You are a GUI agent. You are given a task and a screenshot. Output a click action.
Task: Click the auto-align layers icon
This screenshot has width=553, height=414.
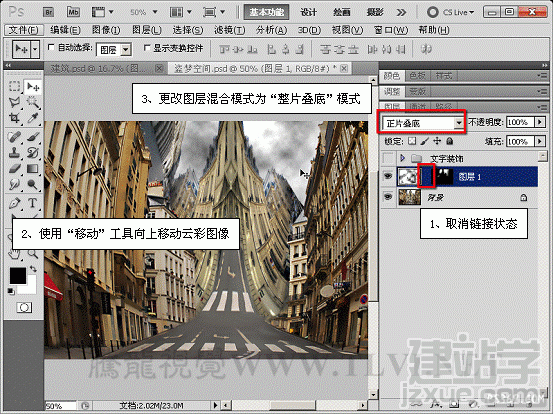click(426, 49)
